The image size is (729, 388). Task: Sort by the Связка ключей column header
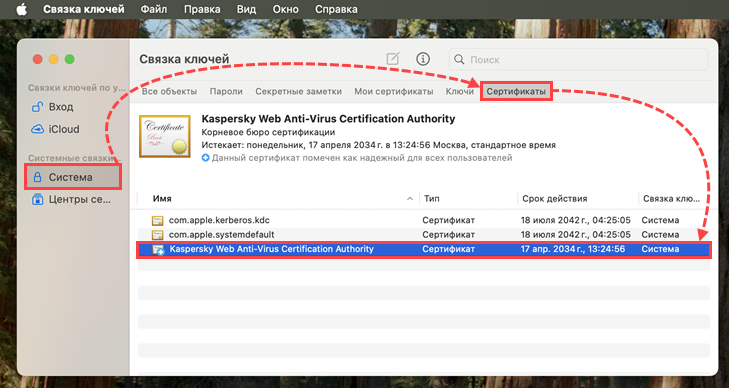pos(671,198)
